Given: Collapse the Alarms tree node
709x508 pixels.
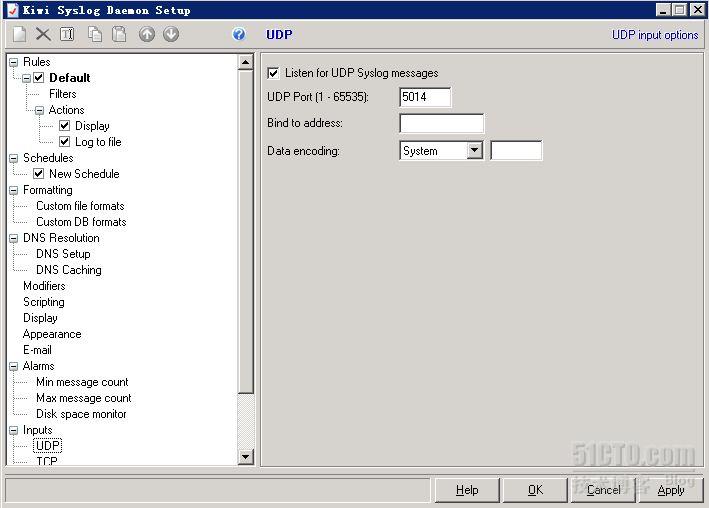Looking at the screenshot, I should coord(14,366).
